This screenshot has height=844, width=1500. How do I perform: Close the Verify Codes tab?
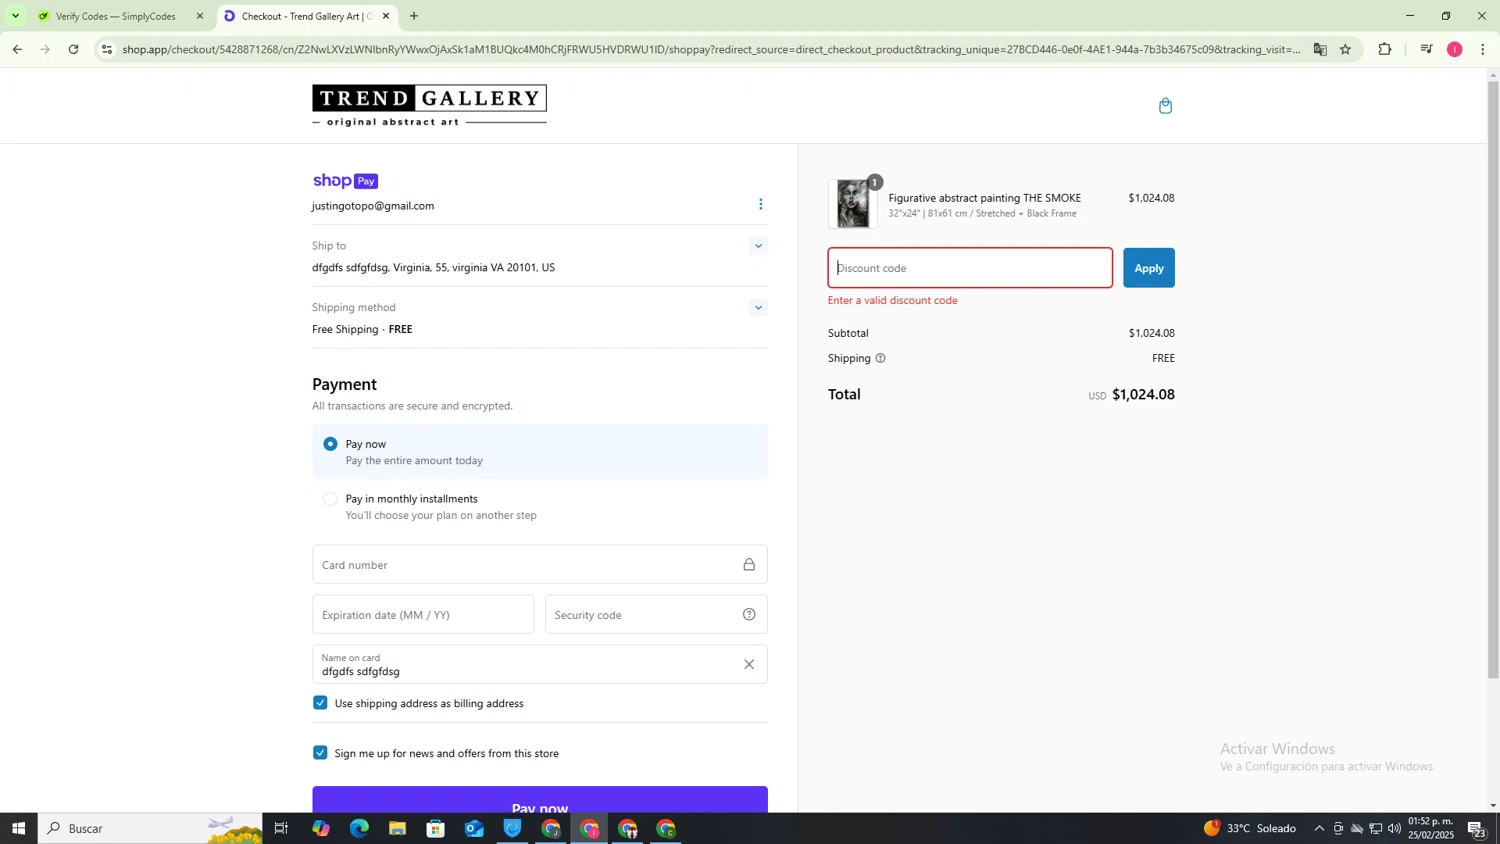pos(199,16)
